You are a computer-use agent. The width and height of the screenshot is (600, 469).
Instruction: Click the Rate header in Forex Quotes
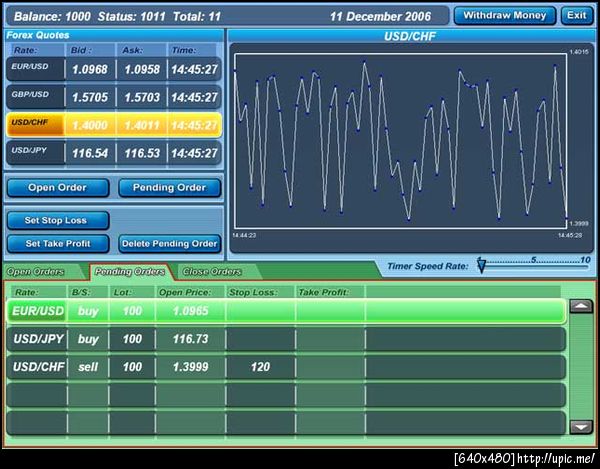coord(25,50)
